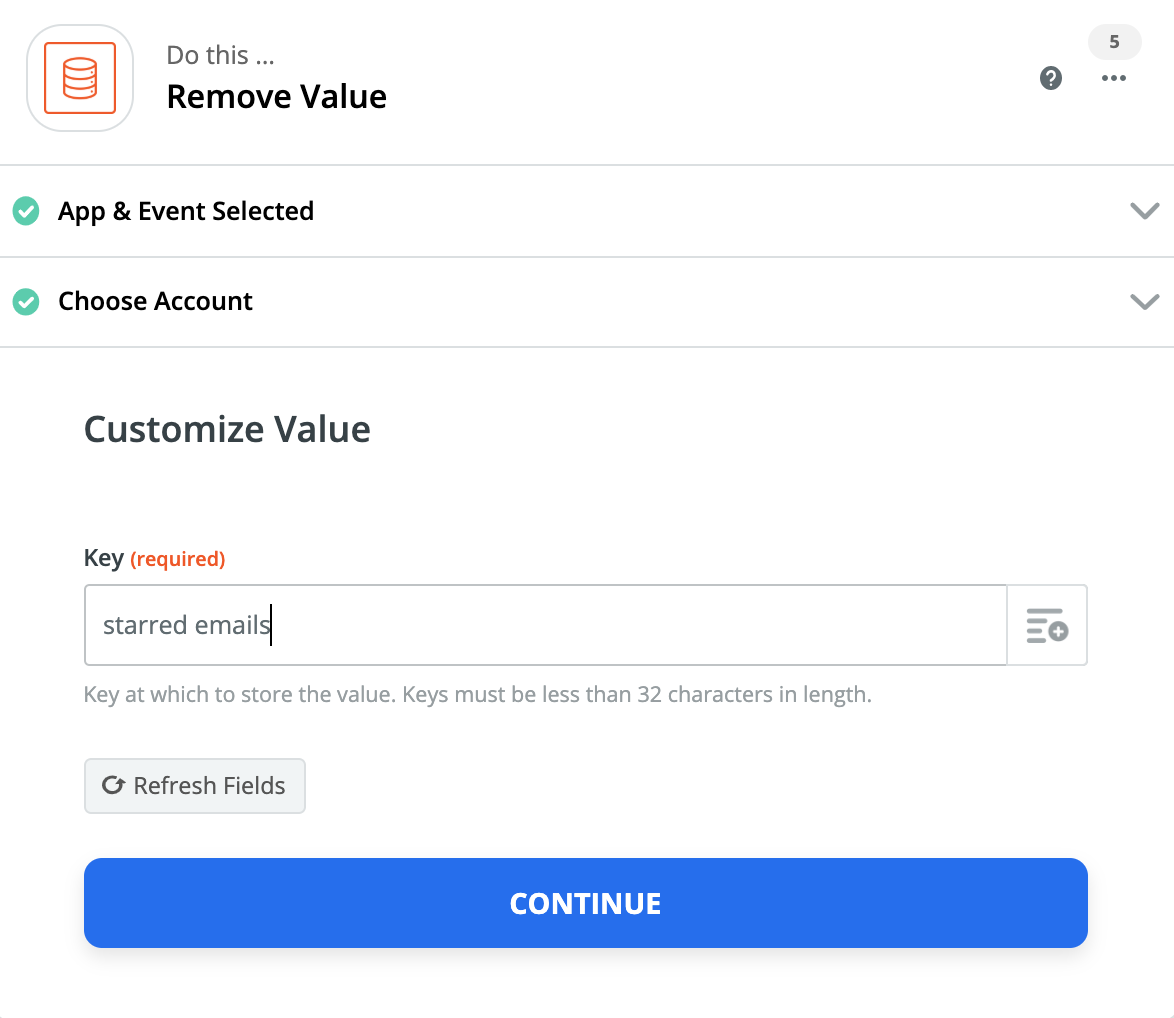Open the Choose Account section title
The width and height of the screenshot is (1174, 1018).
[155, 301]
